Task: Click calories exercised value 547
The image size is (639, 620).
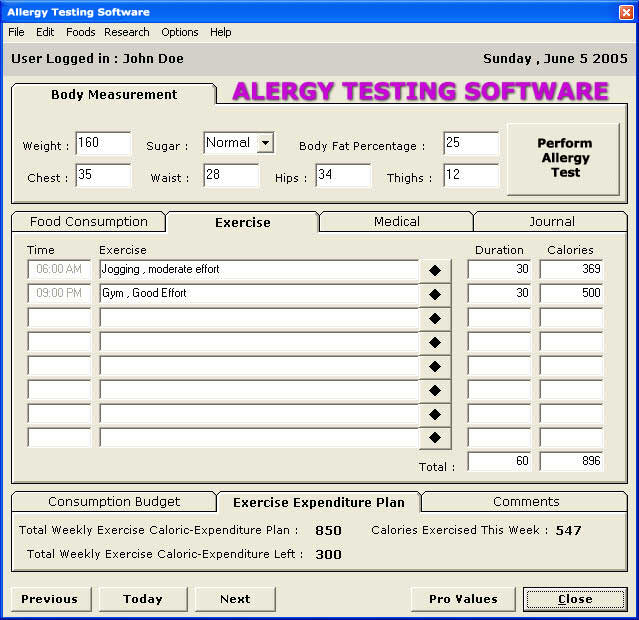Action: 568,530
